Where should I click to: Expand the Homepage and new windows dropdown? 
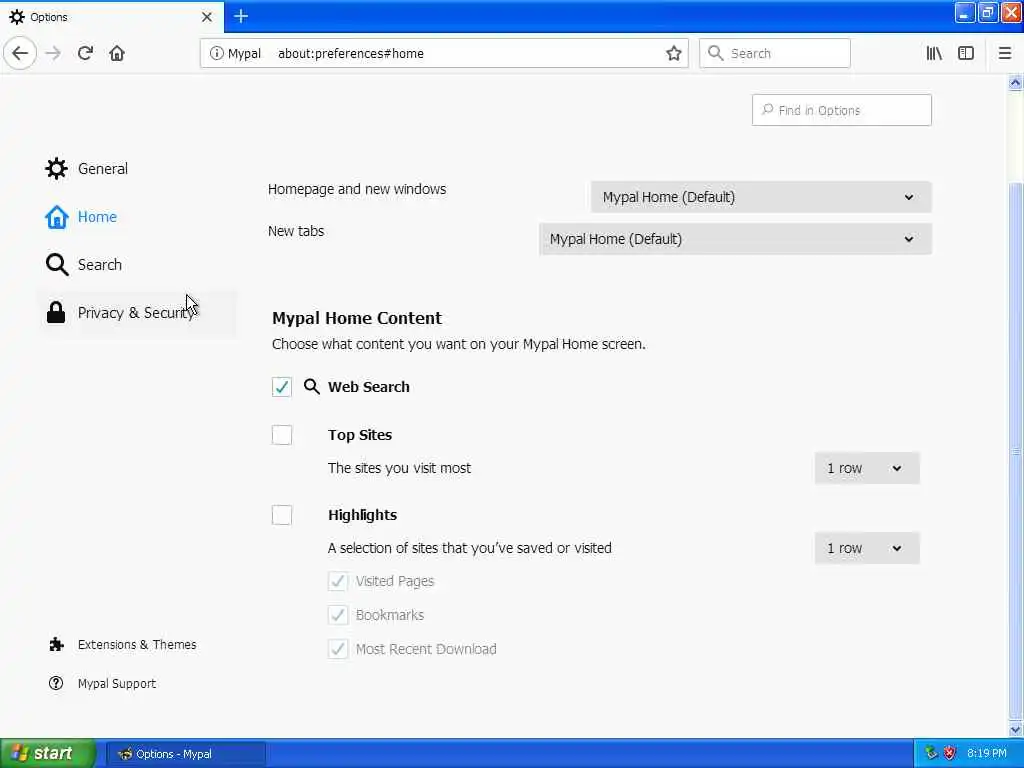coord(760,197)
